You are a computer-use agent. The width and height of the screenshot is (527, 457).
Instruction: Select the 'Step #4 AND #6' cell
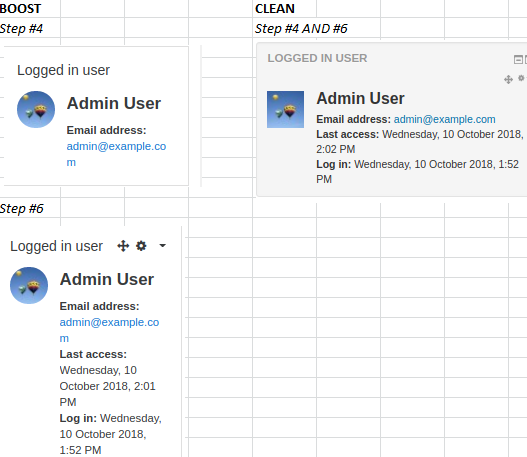click(301, 29)
